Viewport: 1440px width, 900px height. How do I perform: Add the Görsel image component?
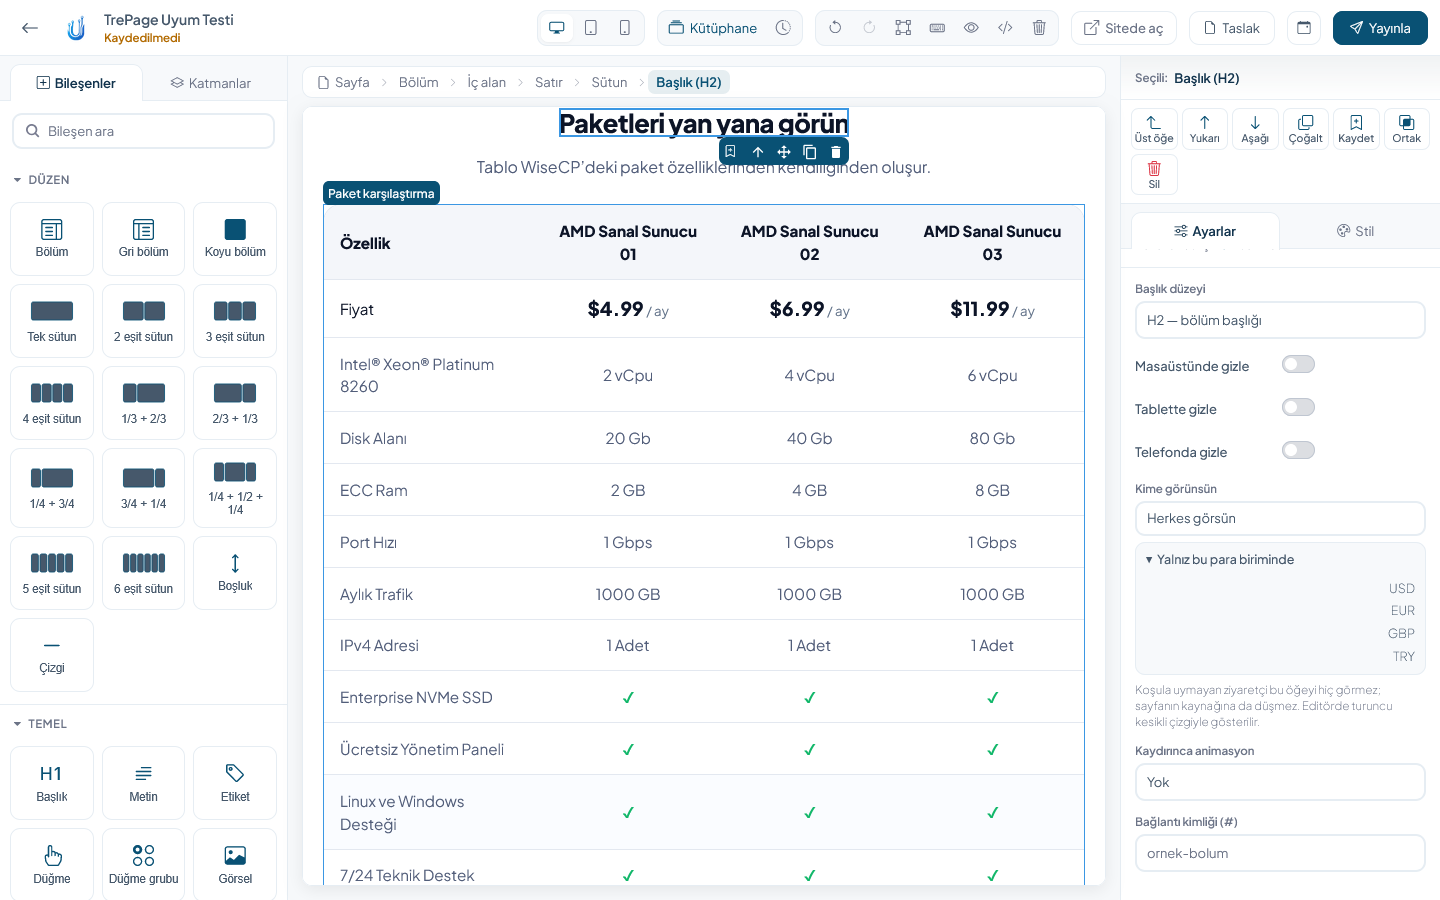coord(235,864)
